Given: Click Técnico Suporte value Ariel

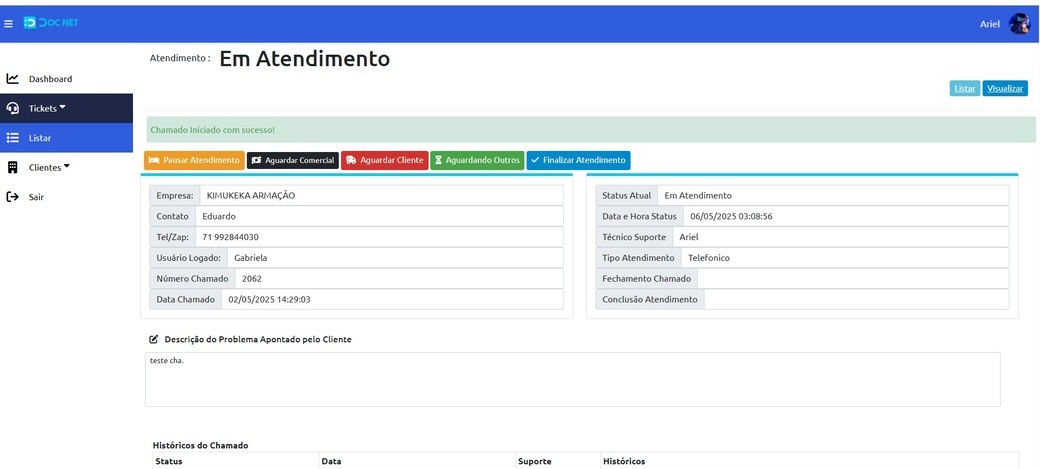Looking at the screenshot, I should (841, 237).
